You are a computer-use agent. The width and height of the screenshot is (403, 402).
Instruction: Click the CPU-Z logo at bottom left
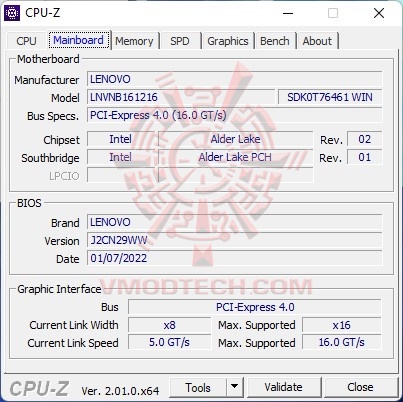(x=39, y=389)
